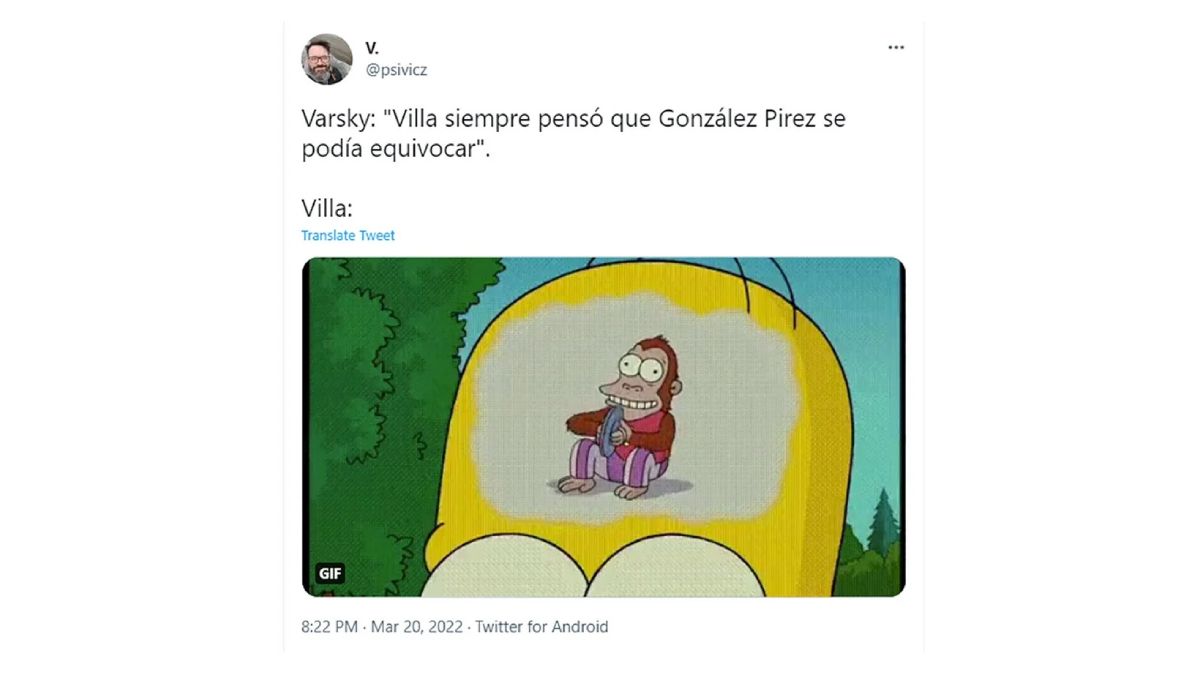Click the Translate Tweet link
This screenshot has height=675, width=1200.
pyautogui.click(x=348, y=236)
